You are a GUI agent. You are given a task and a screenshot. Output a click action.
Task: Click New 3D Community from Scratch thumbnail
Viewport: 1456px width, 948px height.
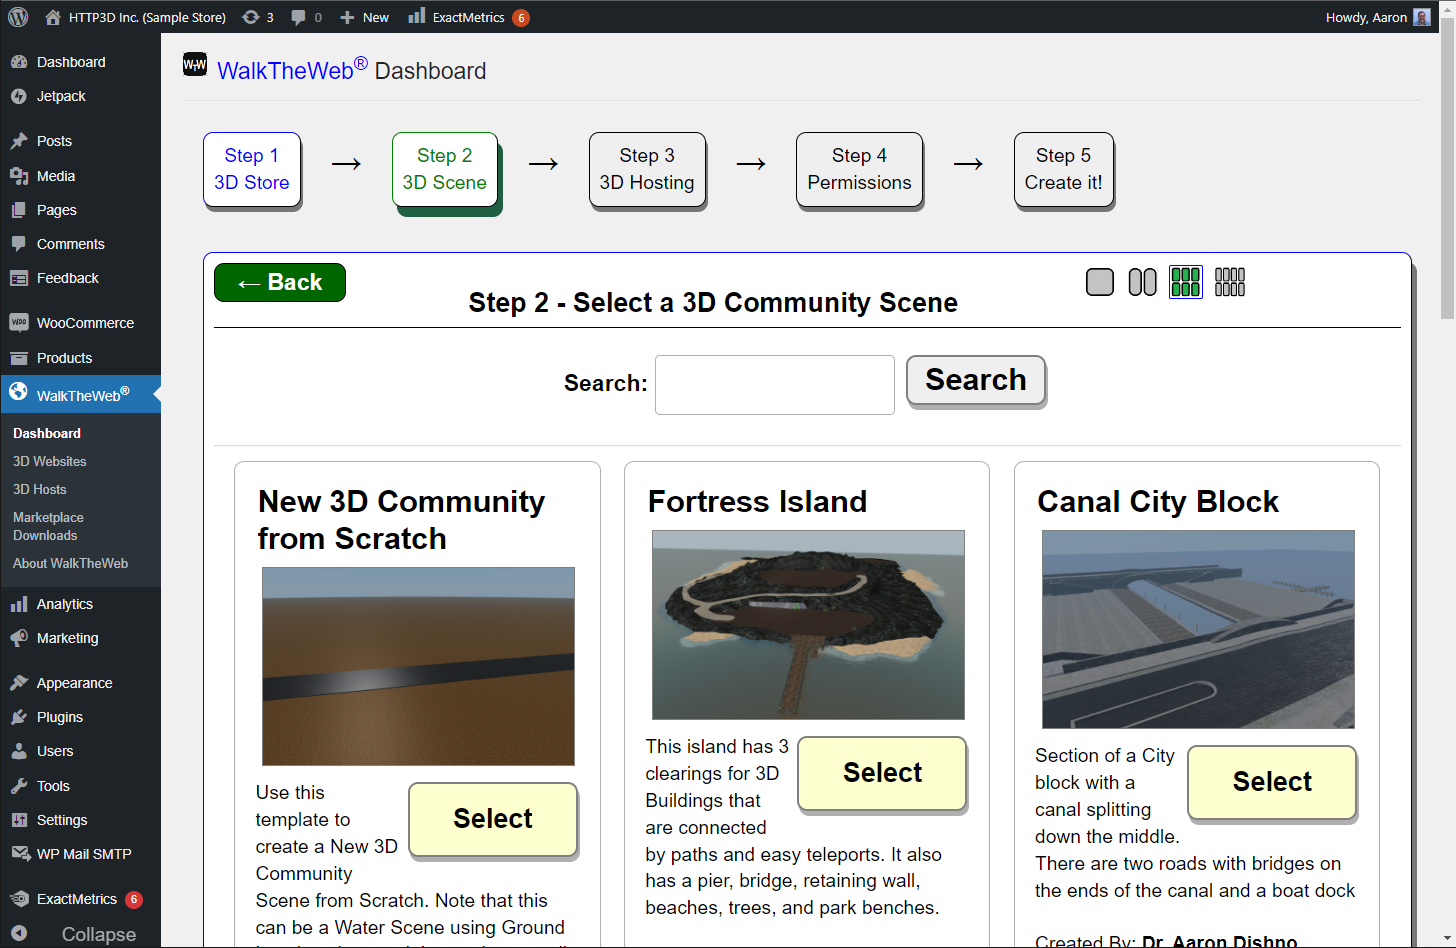[418, 667]
